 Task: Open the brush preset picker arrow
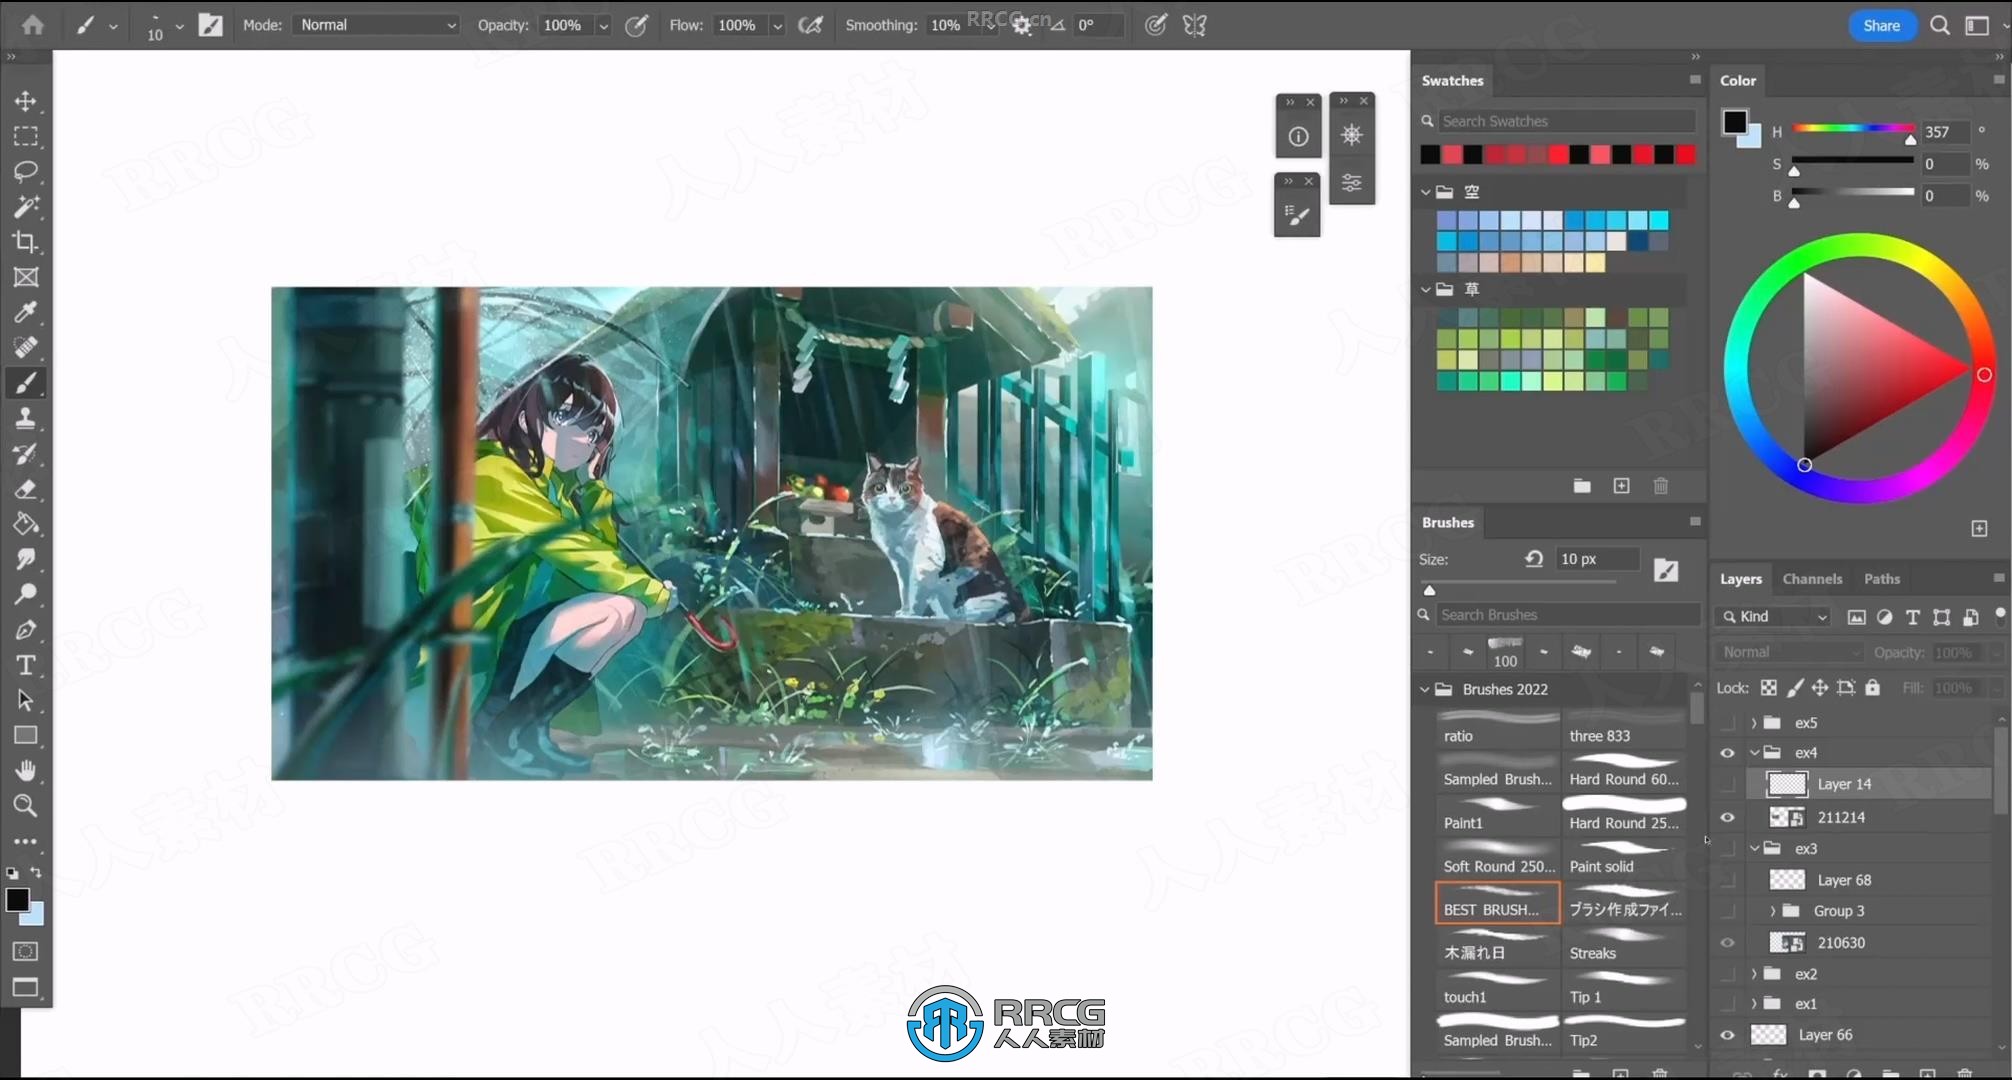pyautogui.click(x=179, y=26)
